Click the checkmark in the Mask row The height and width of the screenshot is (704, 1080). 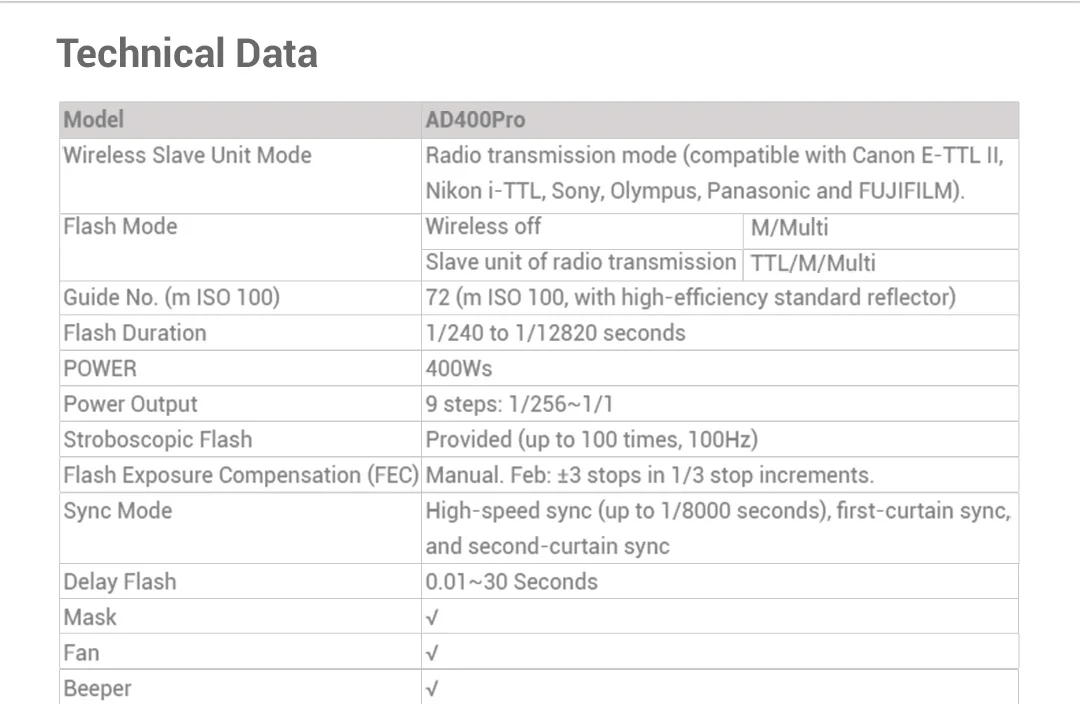(x=432, y=618)
